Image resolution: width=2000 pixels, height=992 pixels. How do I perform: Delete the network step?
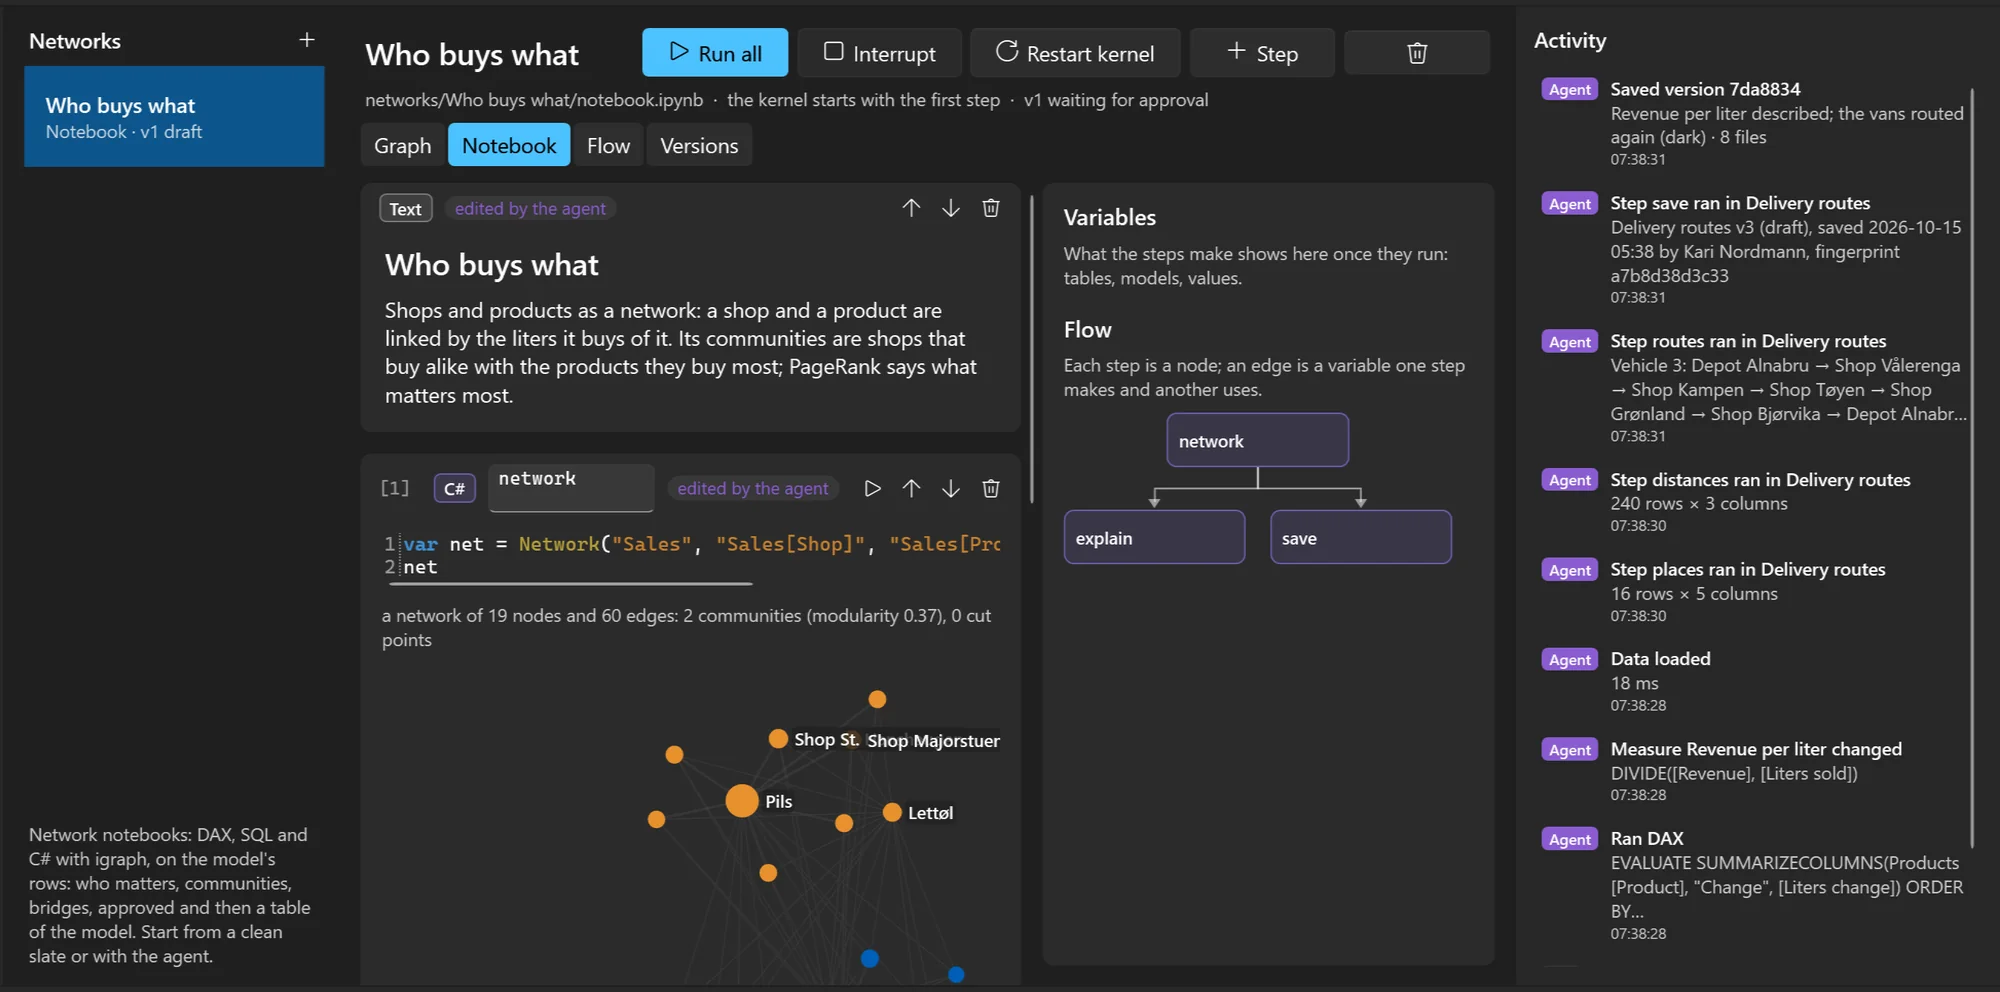coord(991,488)
